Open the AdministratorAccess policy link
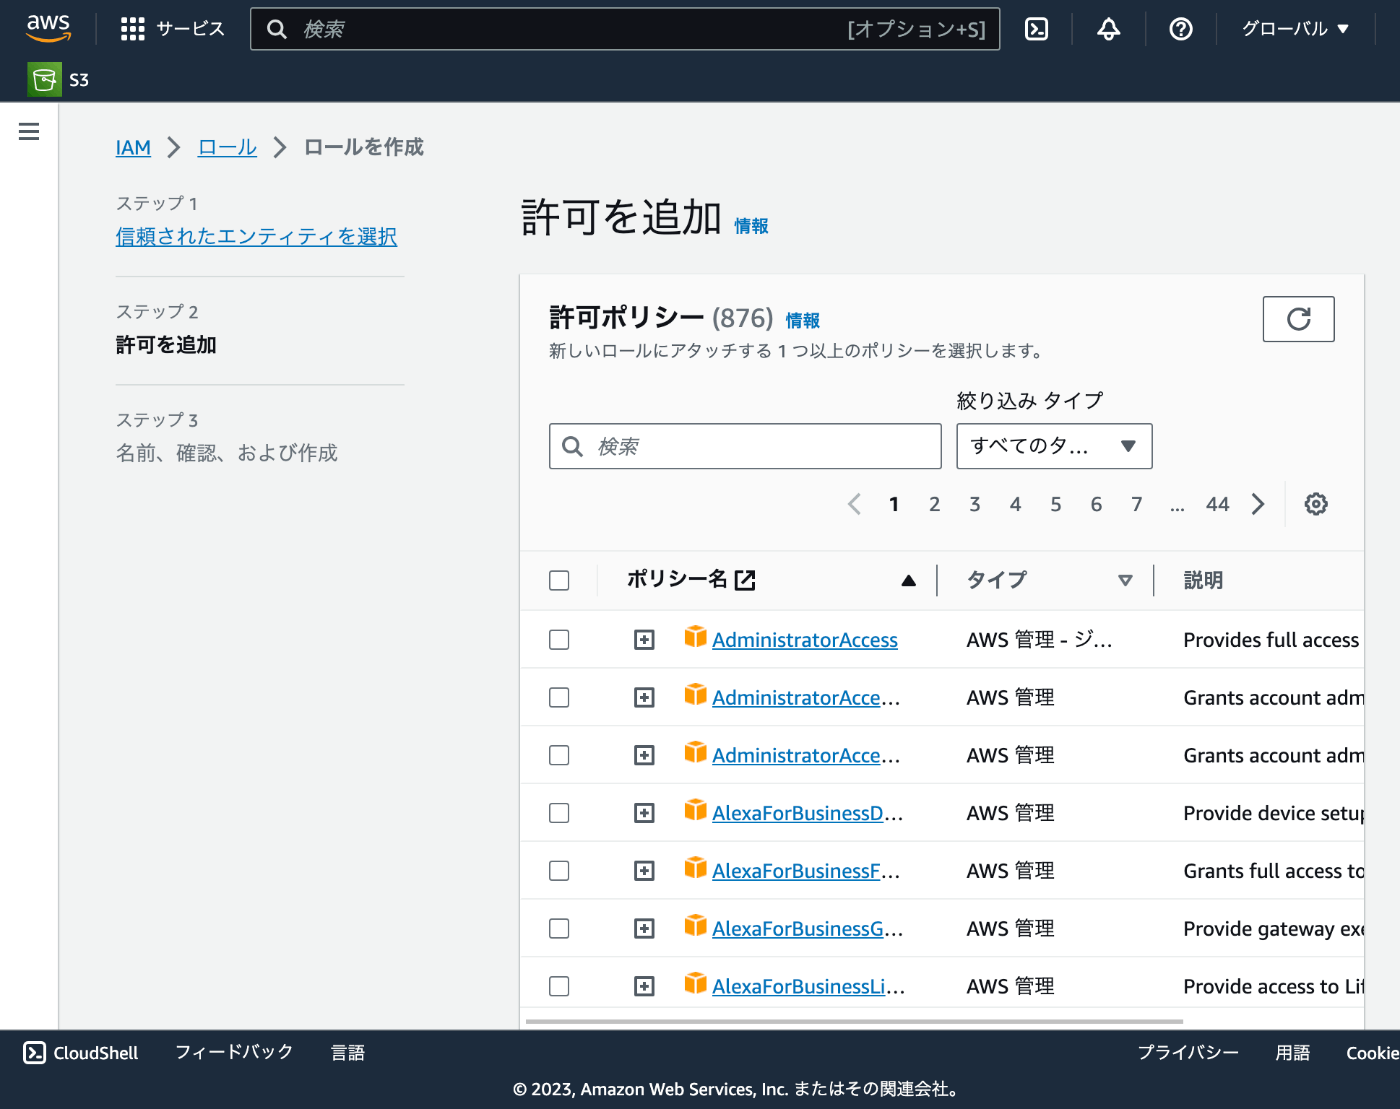Screen dimensions: 1400x1109 805,640
